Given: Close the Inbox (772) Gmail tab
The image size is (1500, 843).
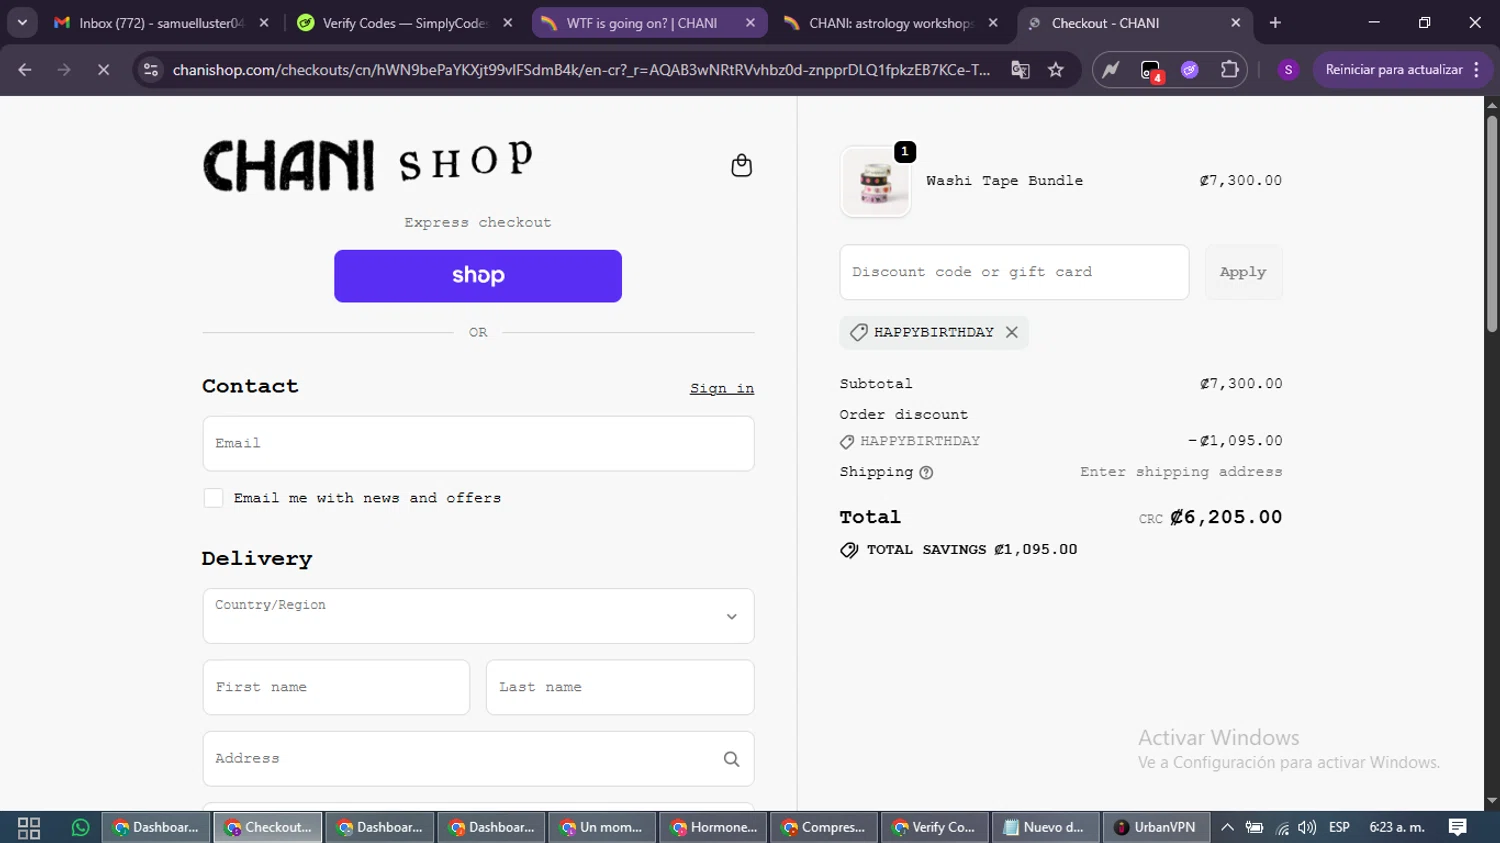Looking at the screenshot, I should tap(264, 23).
